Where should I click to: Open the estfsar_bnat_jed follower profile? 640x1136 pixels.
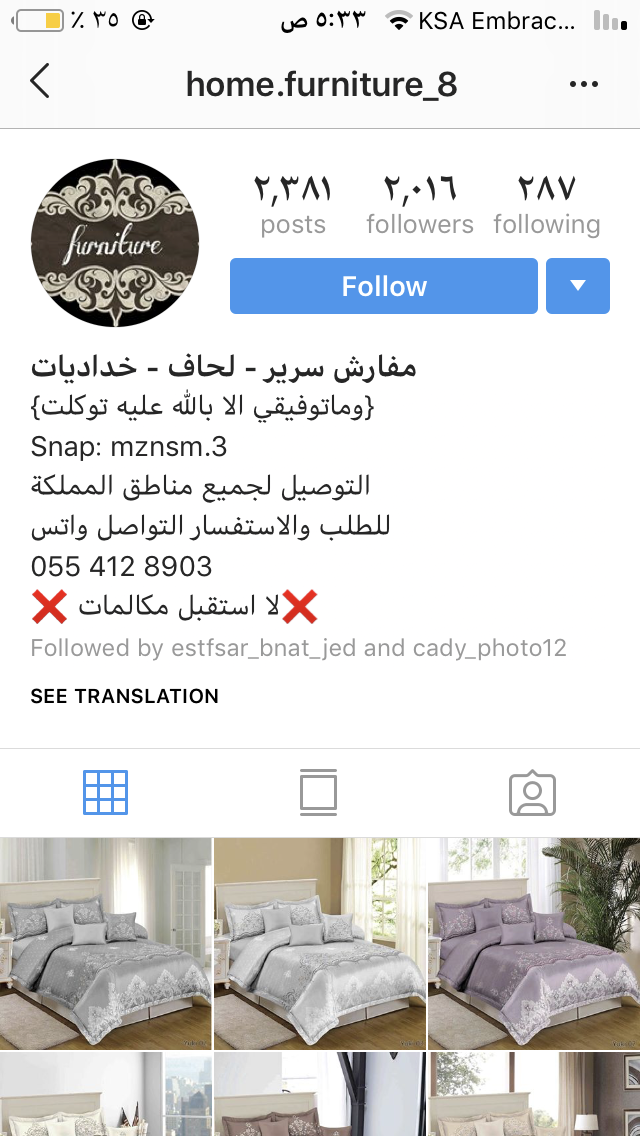(x=264, y=648)
